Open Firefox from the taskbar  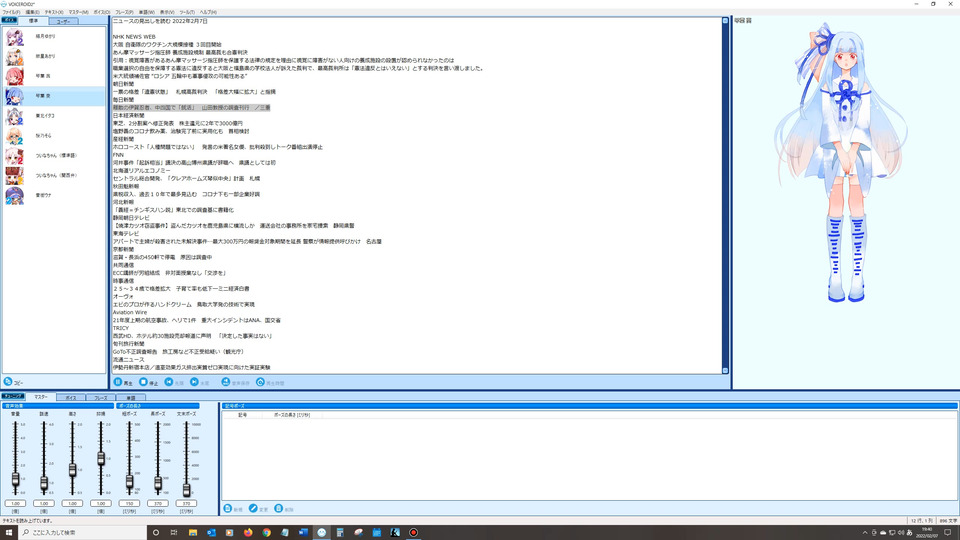click(248, 533)
